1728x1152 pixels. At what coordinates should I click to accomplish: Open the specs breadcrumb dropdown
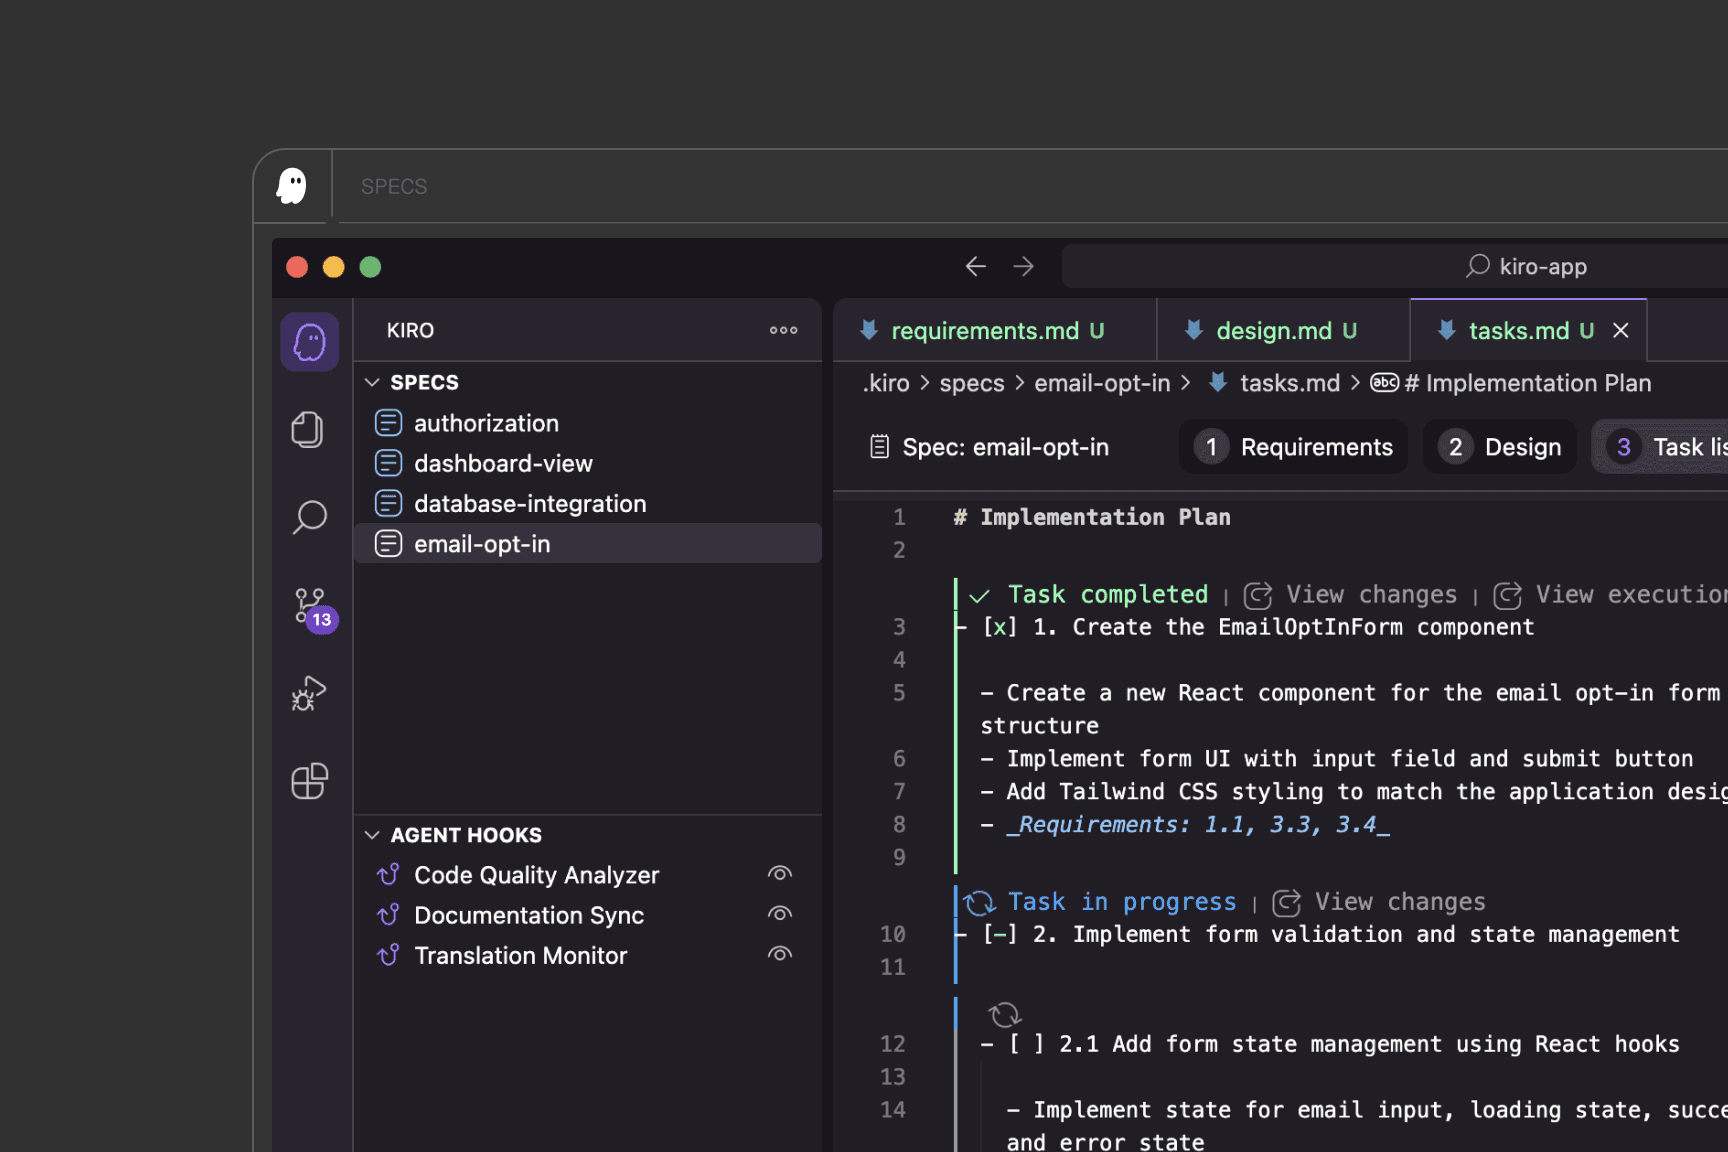[x=971, y=382]
